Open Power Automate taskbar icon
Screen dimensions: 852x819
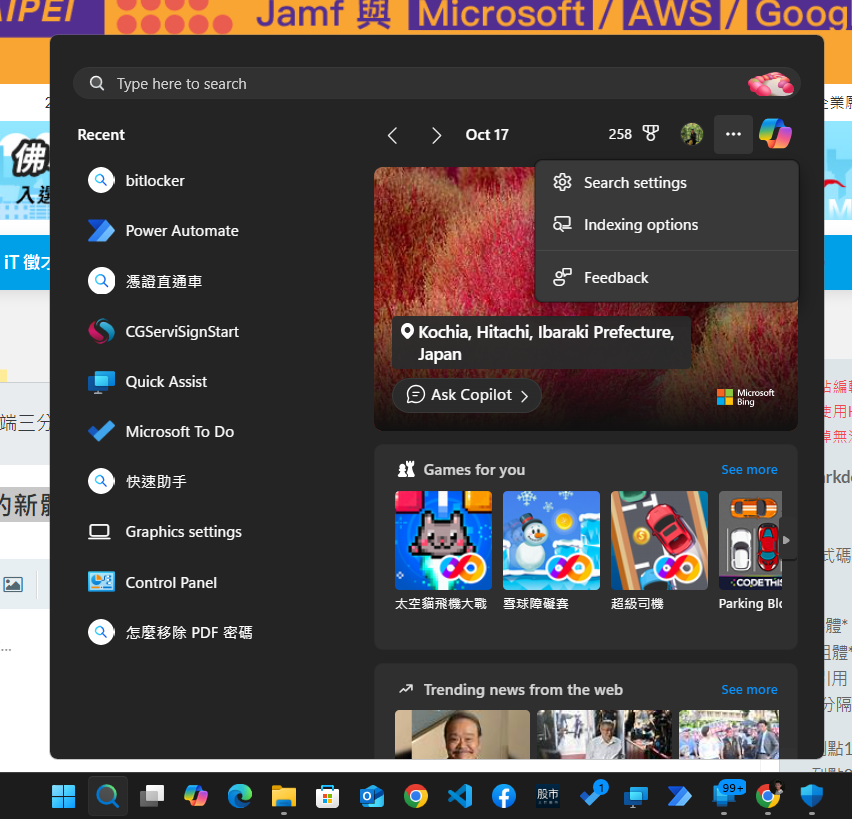680,797
